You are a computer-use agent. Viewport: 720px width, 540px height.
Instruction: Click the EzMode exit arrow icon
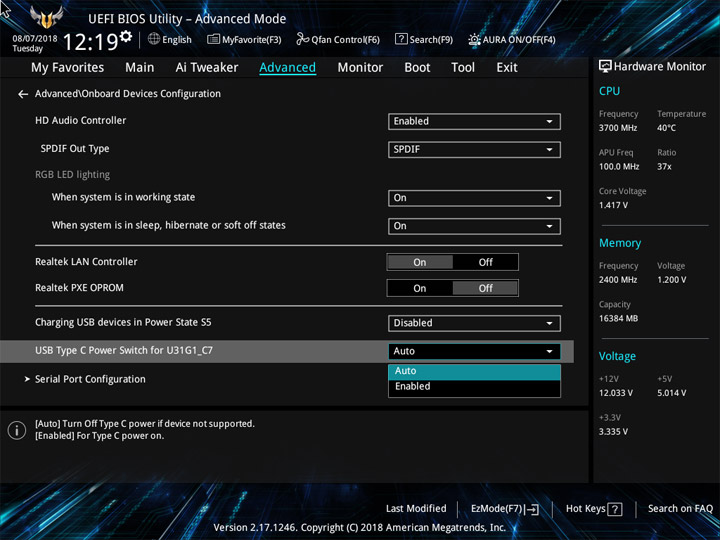532,509
